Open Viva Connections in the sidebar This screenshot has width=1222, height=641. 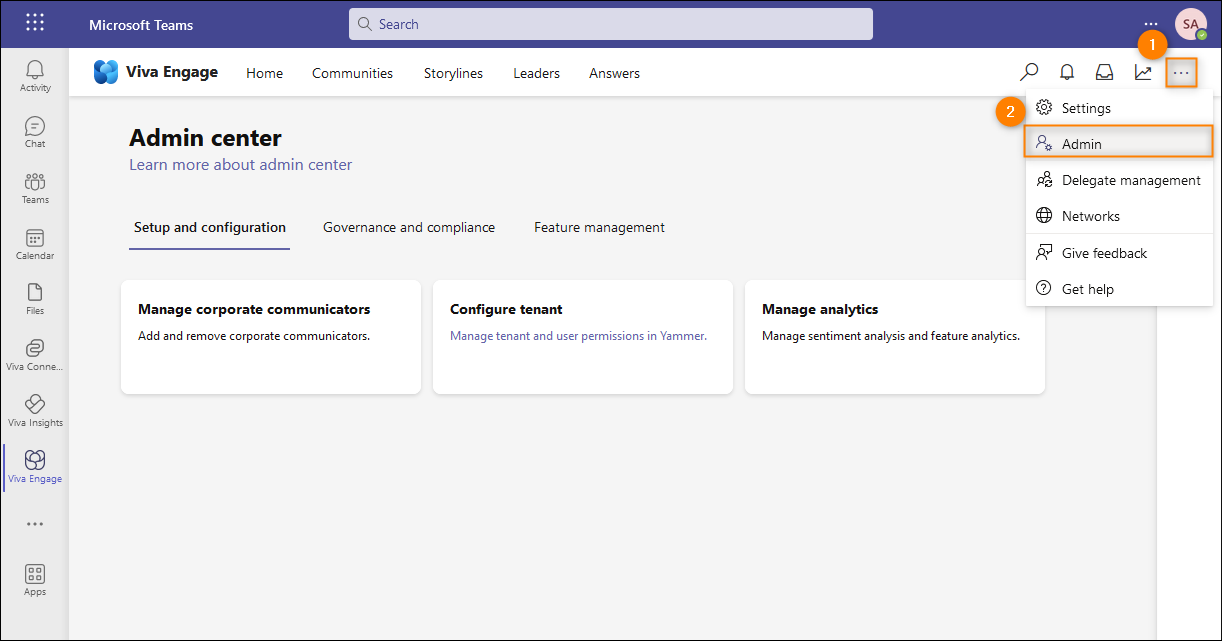pyautogui.click(x=35, y=355)
